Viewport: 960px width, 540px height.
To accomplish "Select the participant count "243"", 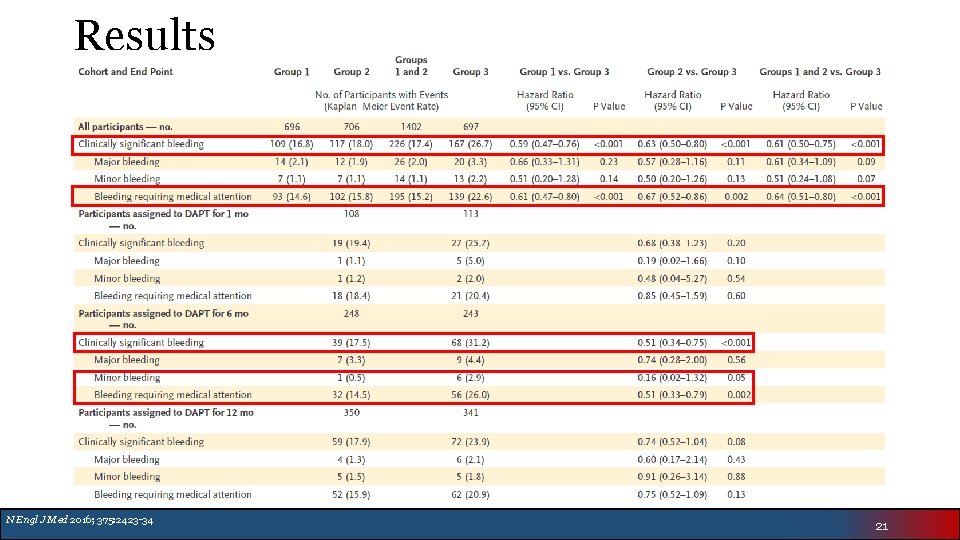I will pos(470,313).
